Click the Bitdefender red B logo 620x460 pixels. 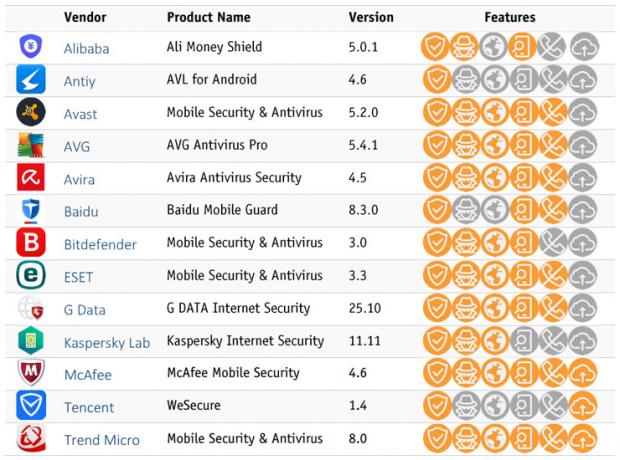point(31,243)
